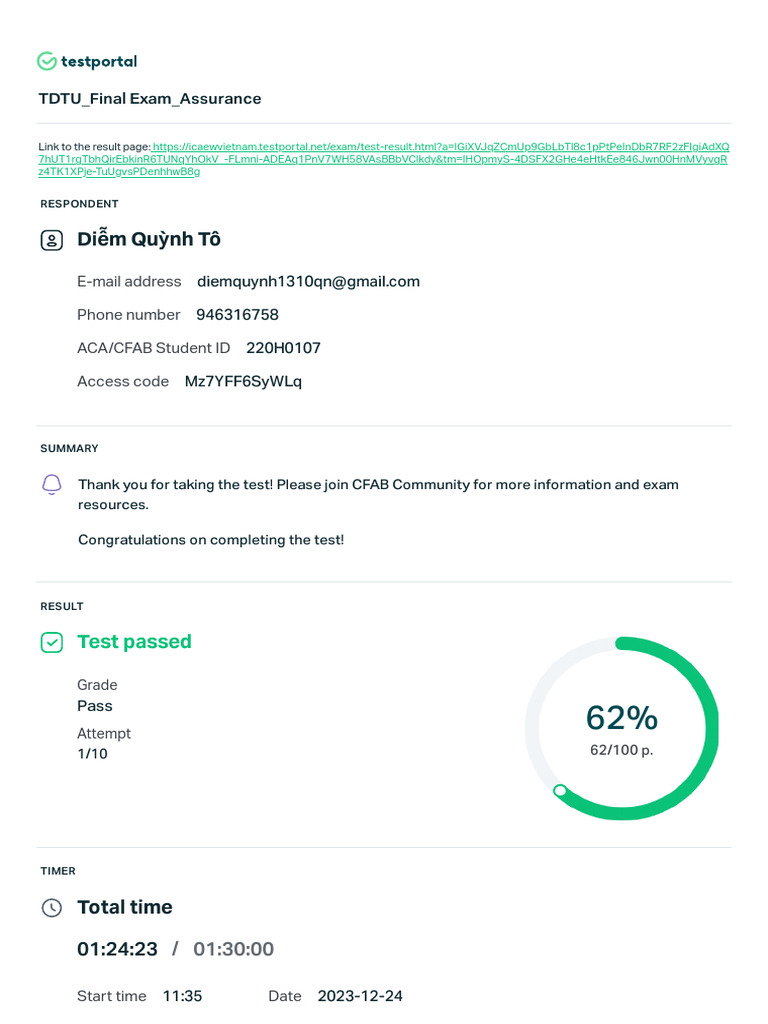
Task: Click the phone number 946316758
Action: [x=237, y=314]
